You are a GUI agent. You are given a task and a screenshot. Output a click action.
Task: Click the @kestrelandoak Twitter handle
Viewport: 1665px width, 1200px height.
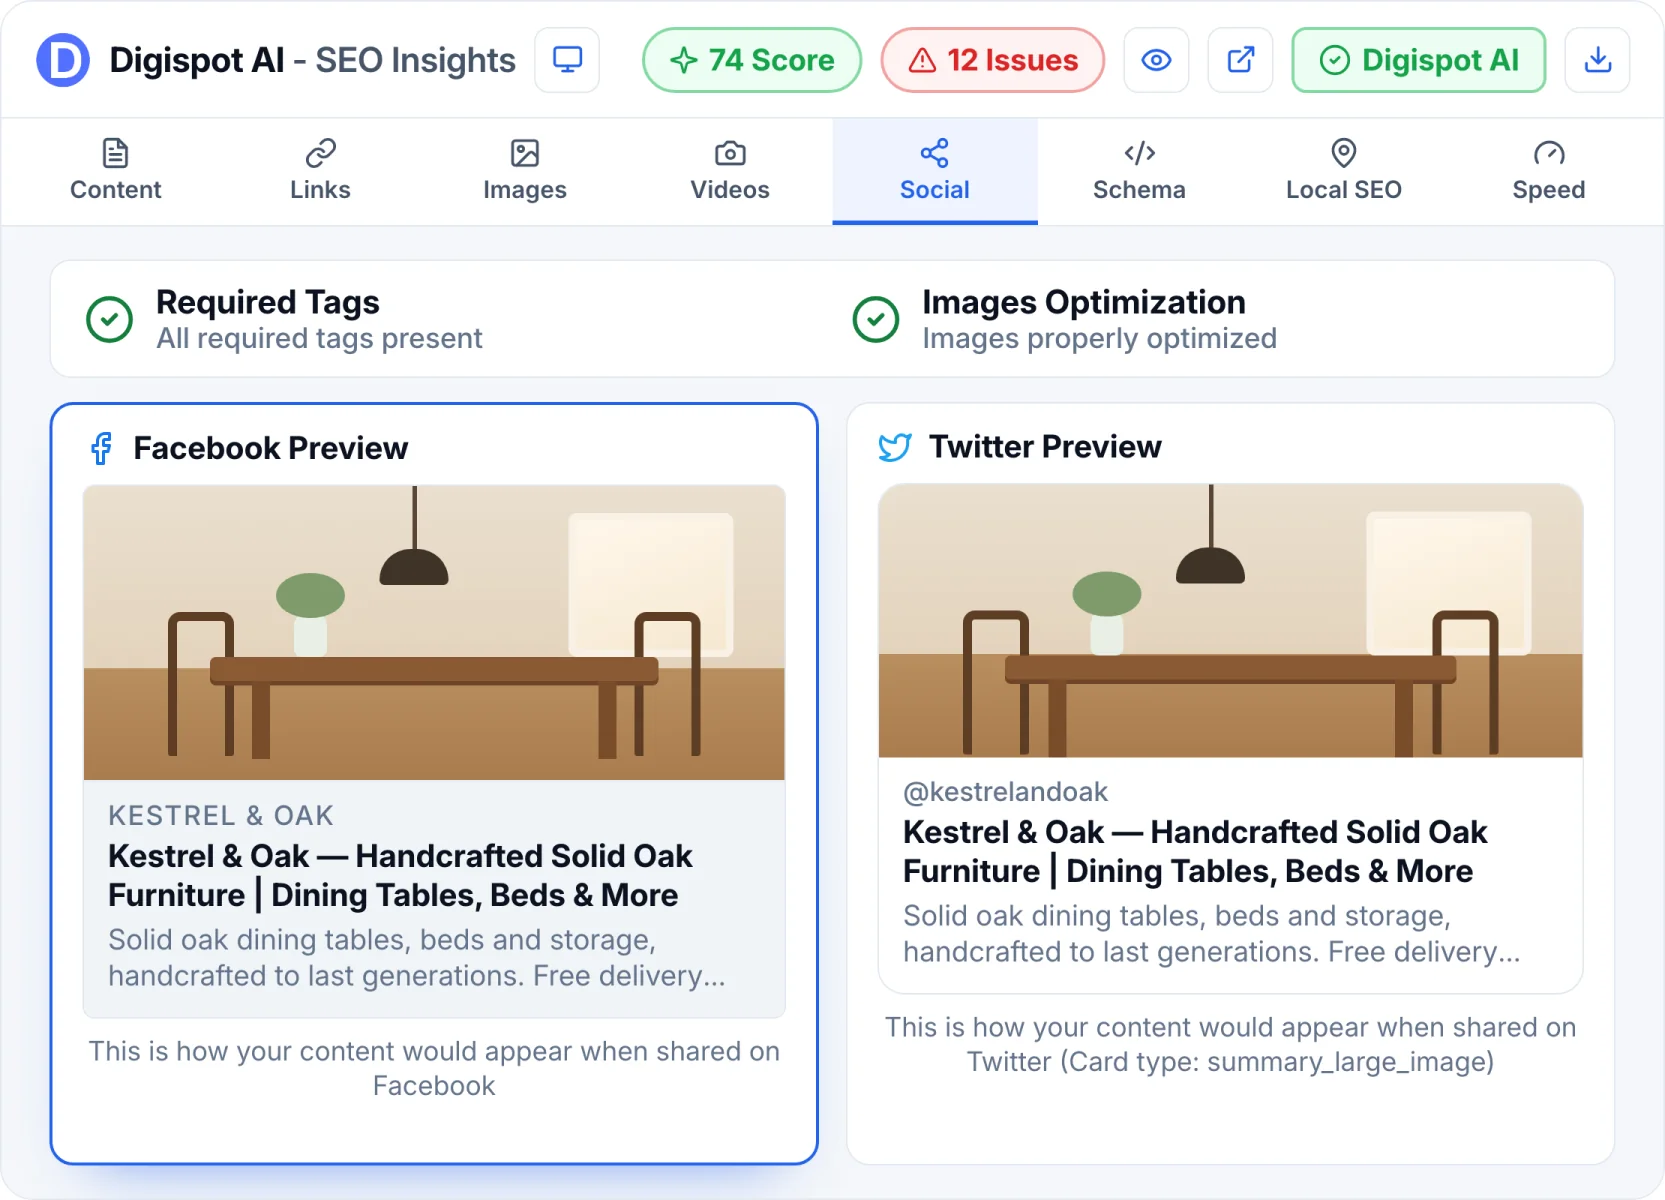(x=1005, y=792)
